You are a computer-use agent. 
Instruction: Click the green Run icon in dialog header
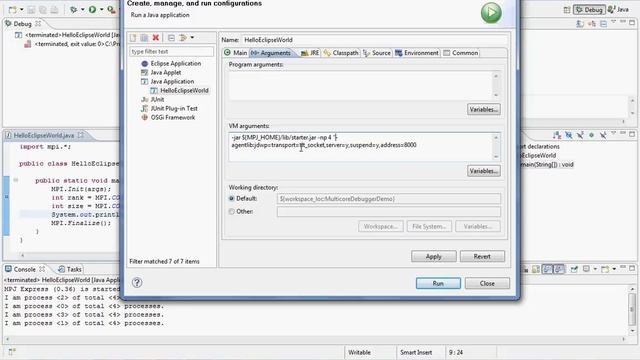491,13
